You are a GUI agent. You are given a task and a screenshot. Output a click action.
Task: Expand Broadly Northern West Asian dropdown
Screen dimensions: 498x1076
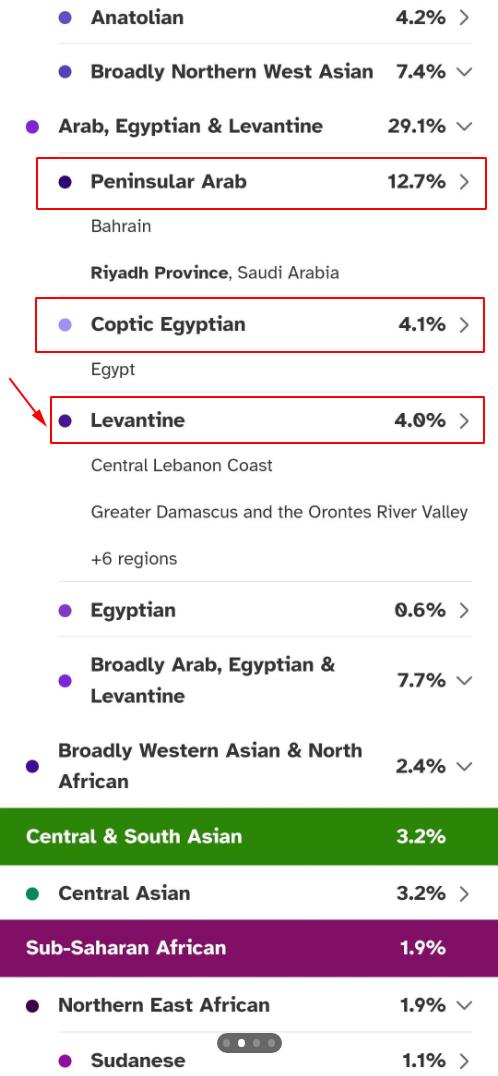click(464, 71)
